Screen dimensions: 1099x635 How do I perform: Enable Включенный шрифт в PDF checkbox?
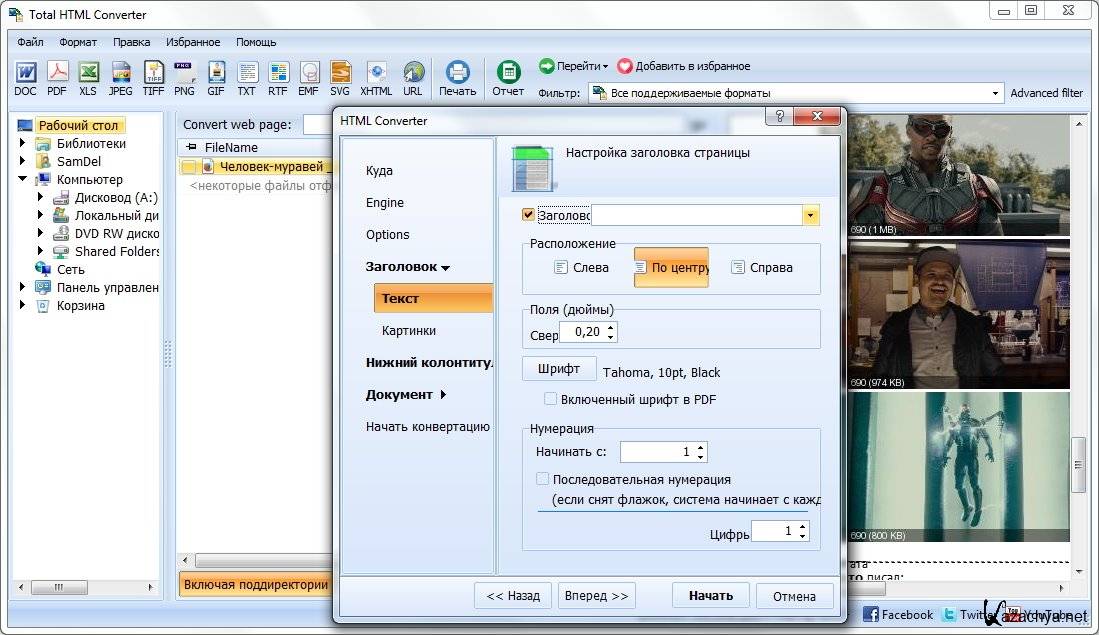pyautogui.click(x=550, y=399)
